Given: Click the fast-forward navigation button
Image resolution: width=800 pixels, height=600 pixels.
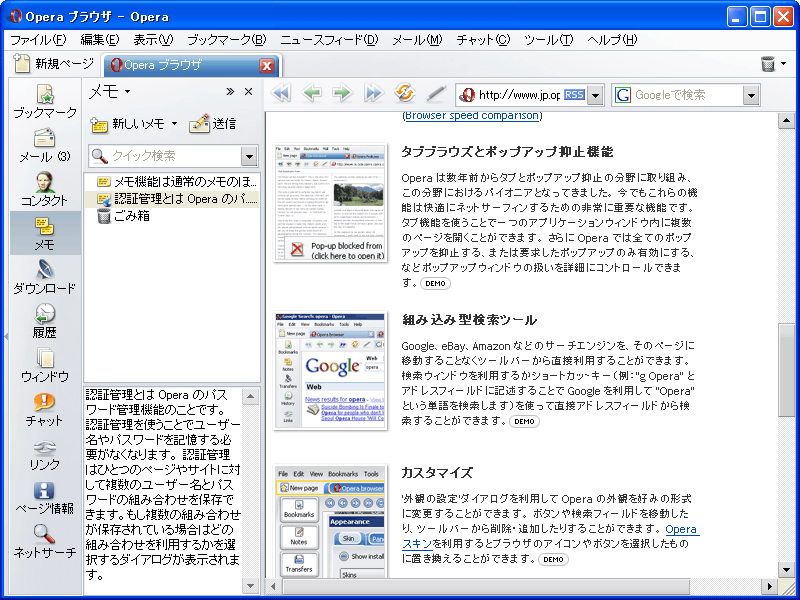Looking at the screenshot, I should 373,93.
